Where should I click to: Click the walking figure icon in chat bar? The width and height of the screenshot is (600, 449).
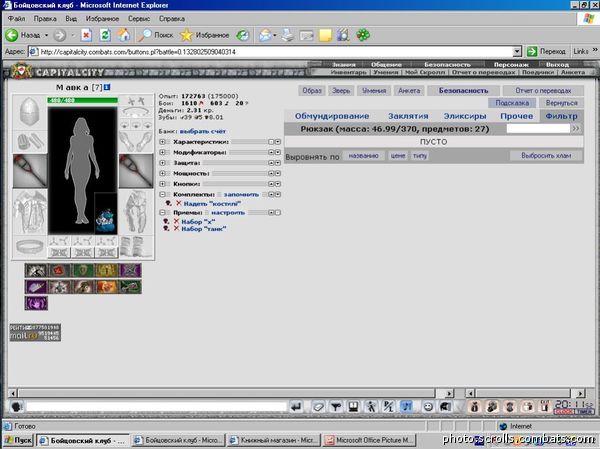click(x=371, y=407)
